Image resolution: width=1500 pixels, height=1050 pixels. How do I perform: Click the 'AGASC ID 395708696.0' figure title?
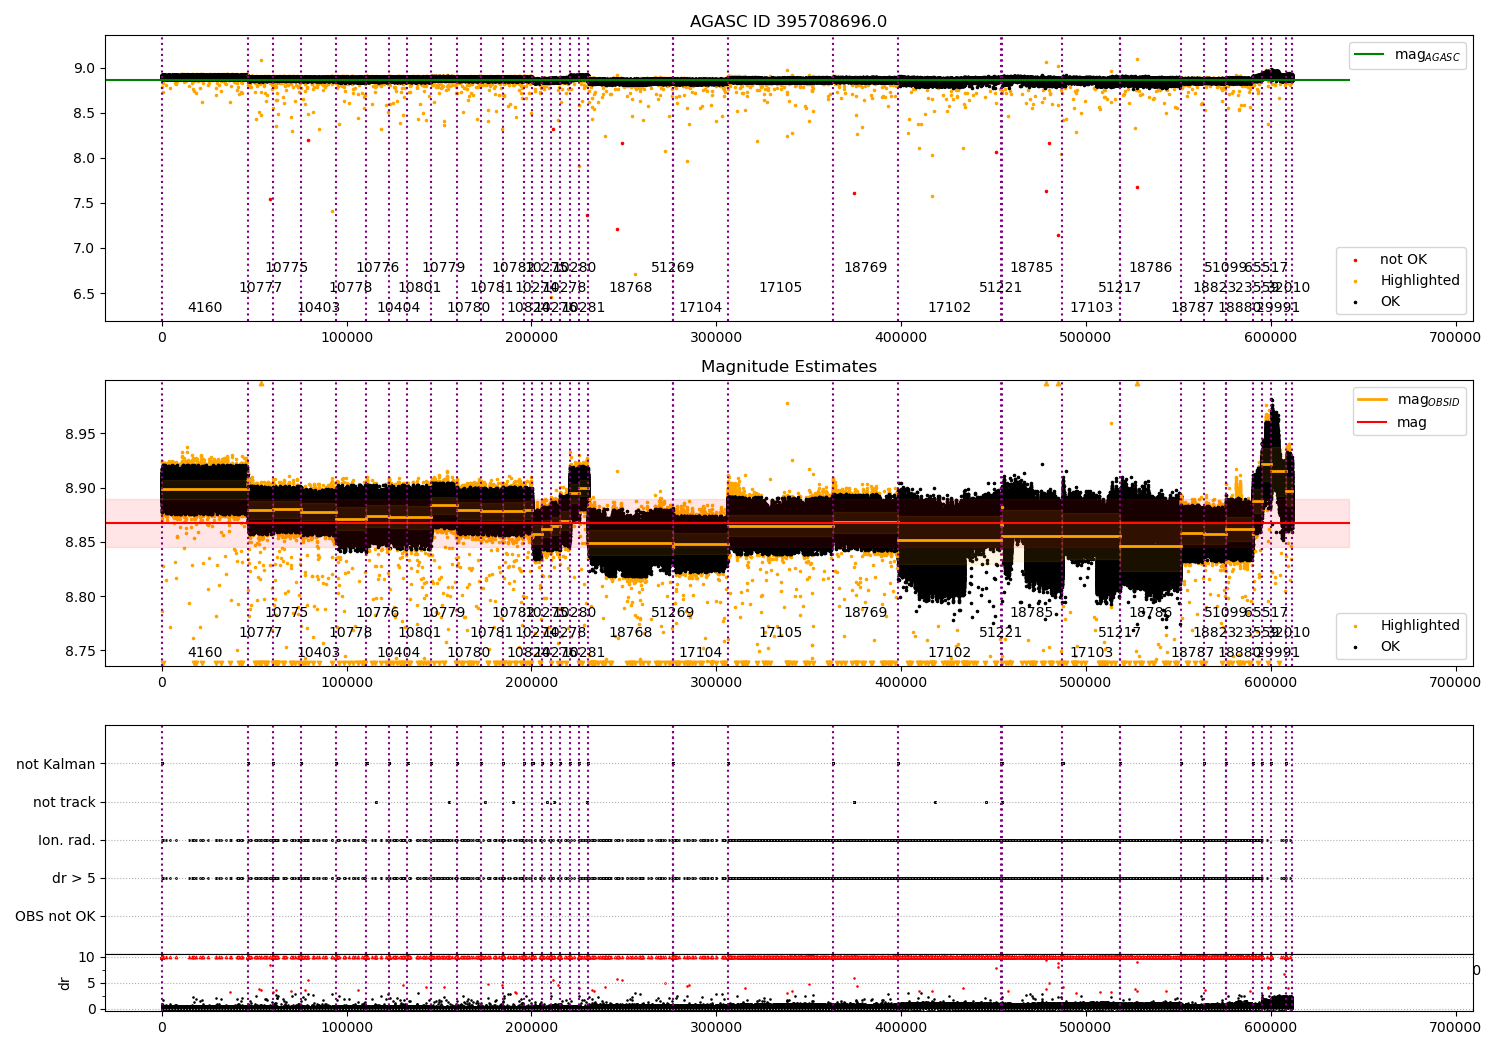pos(788,22)
